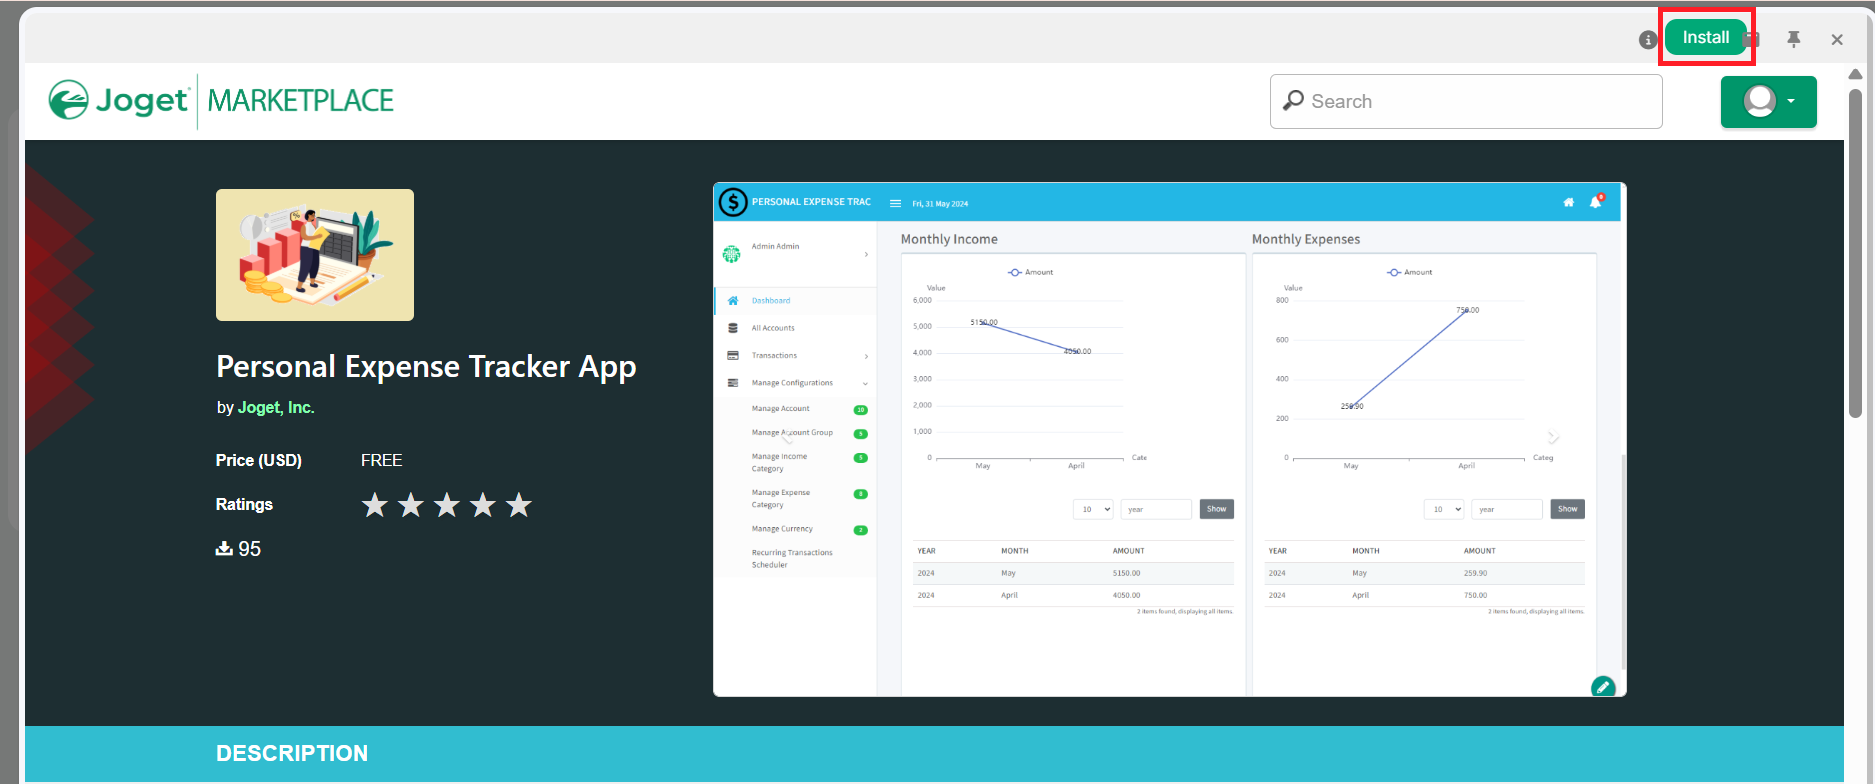The width and height of the screenshot is (1875, 784).
Task: Click the Personal Expense Tracker App title
Action: click(x=426, y=367)
